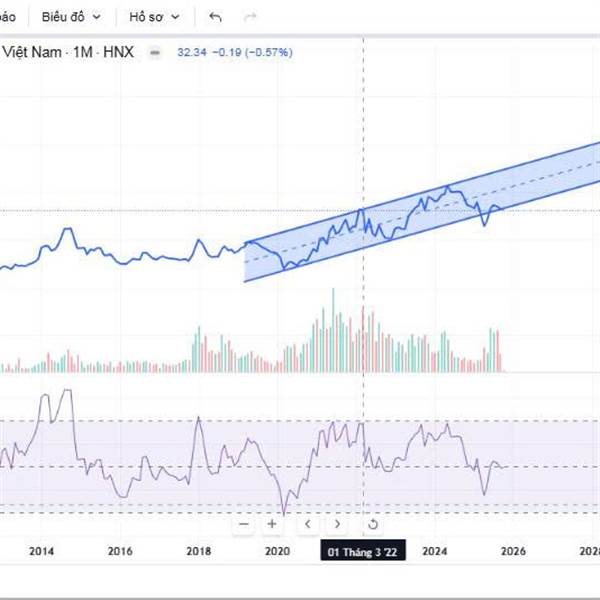Image resolution: width=600 pixels, height=600 pixels.
Task: Move the chart right with the arrow button
Action: (337, 524)
